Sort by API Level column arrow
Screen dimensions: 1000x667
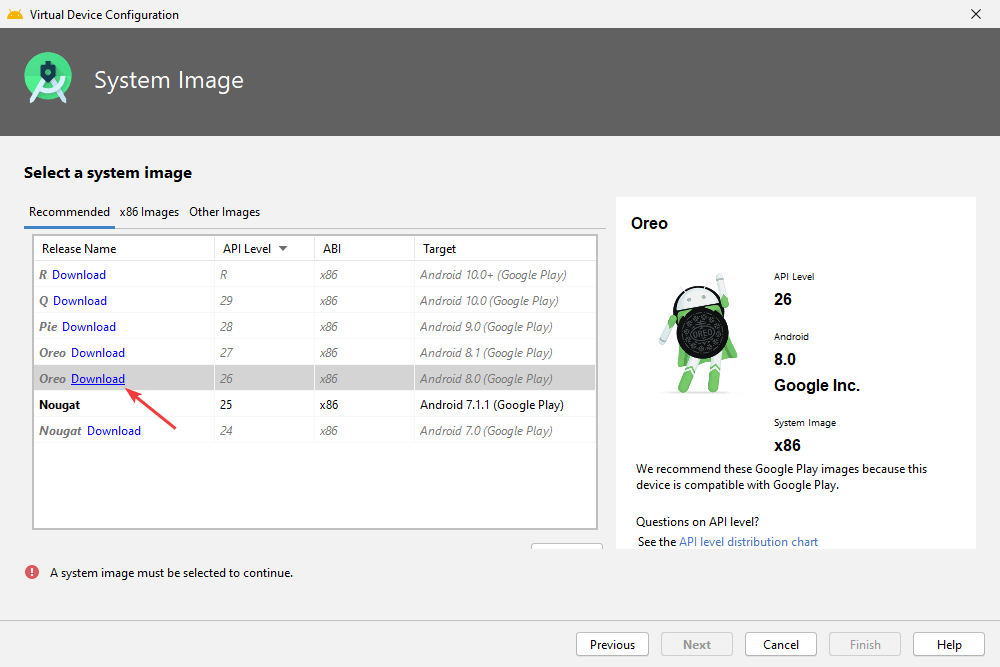tap(283, 249)
